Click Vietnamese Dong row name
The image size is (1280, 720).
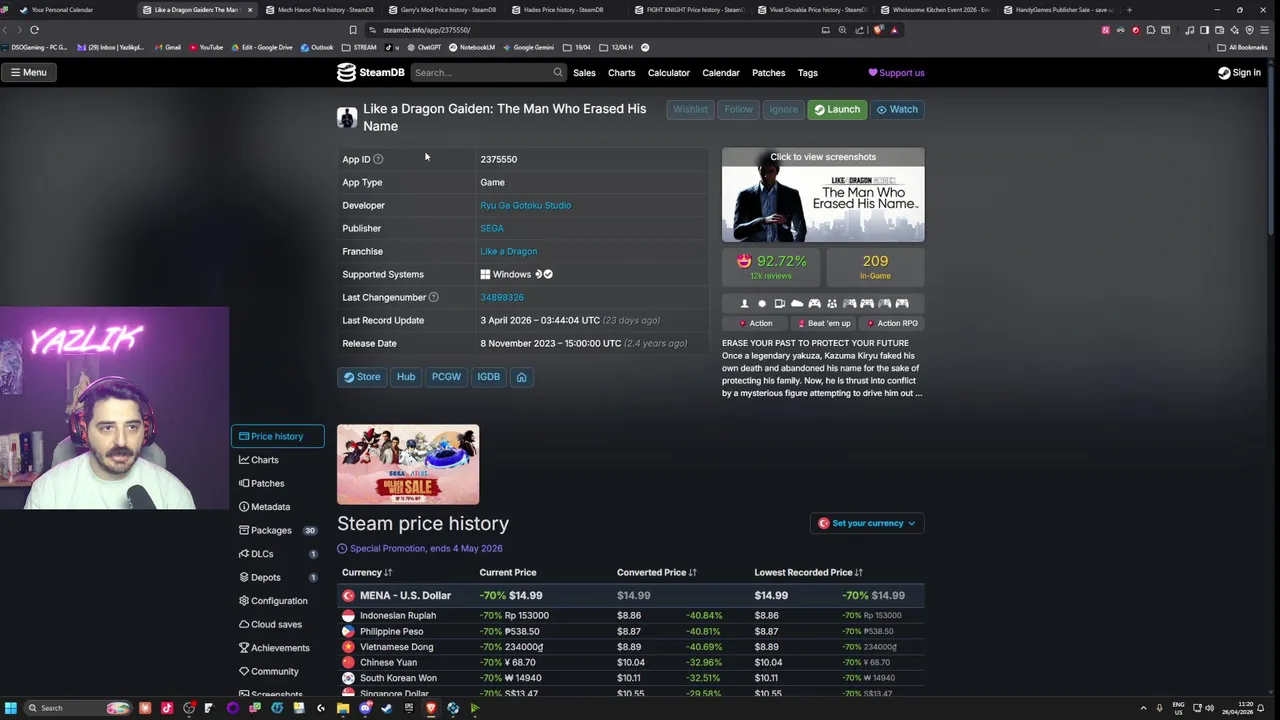396,647
